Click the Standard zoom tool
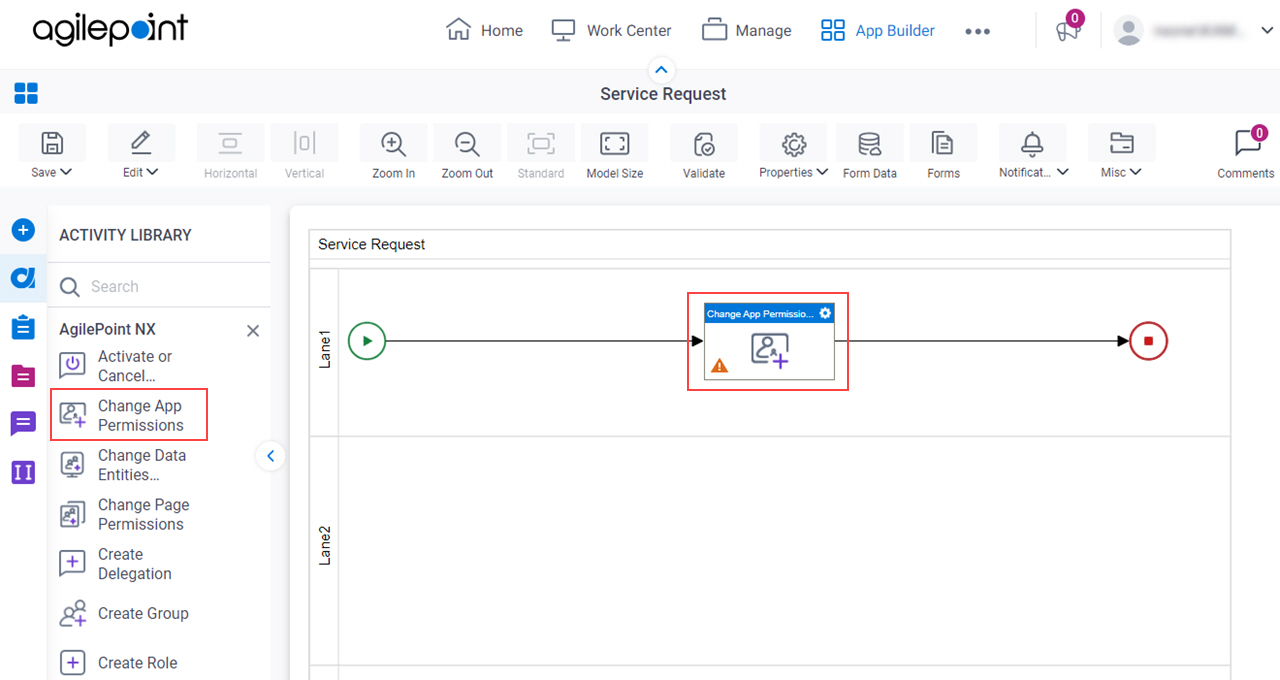Image resolution: width=1280 pixels, height=680 pixels. pos(541,152)
